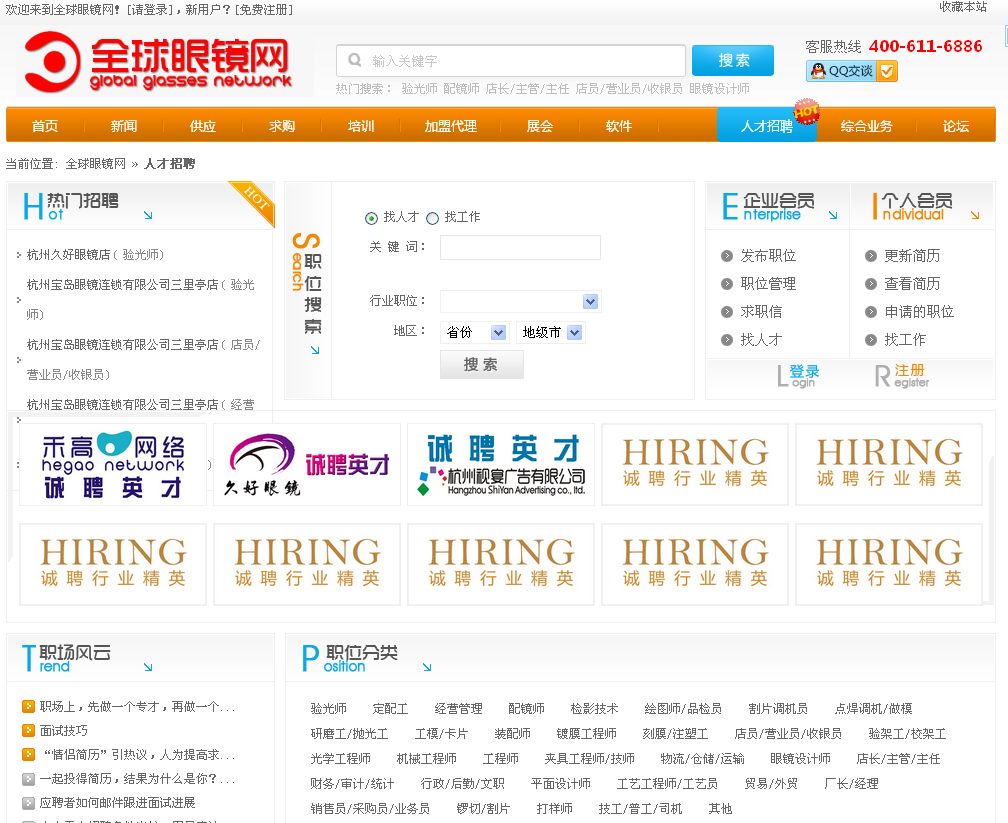Click arrow icon beside 职场风云 Trend heading

pyautogui.click(x=148, y=667)
